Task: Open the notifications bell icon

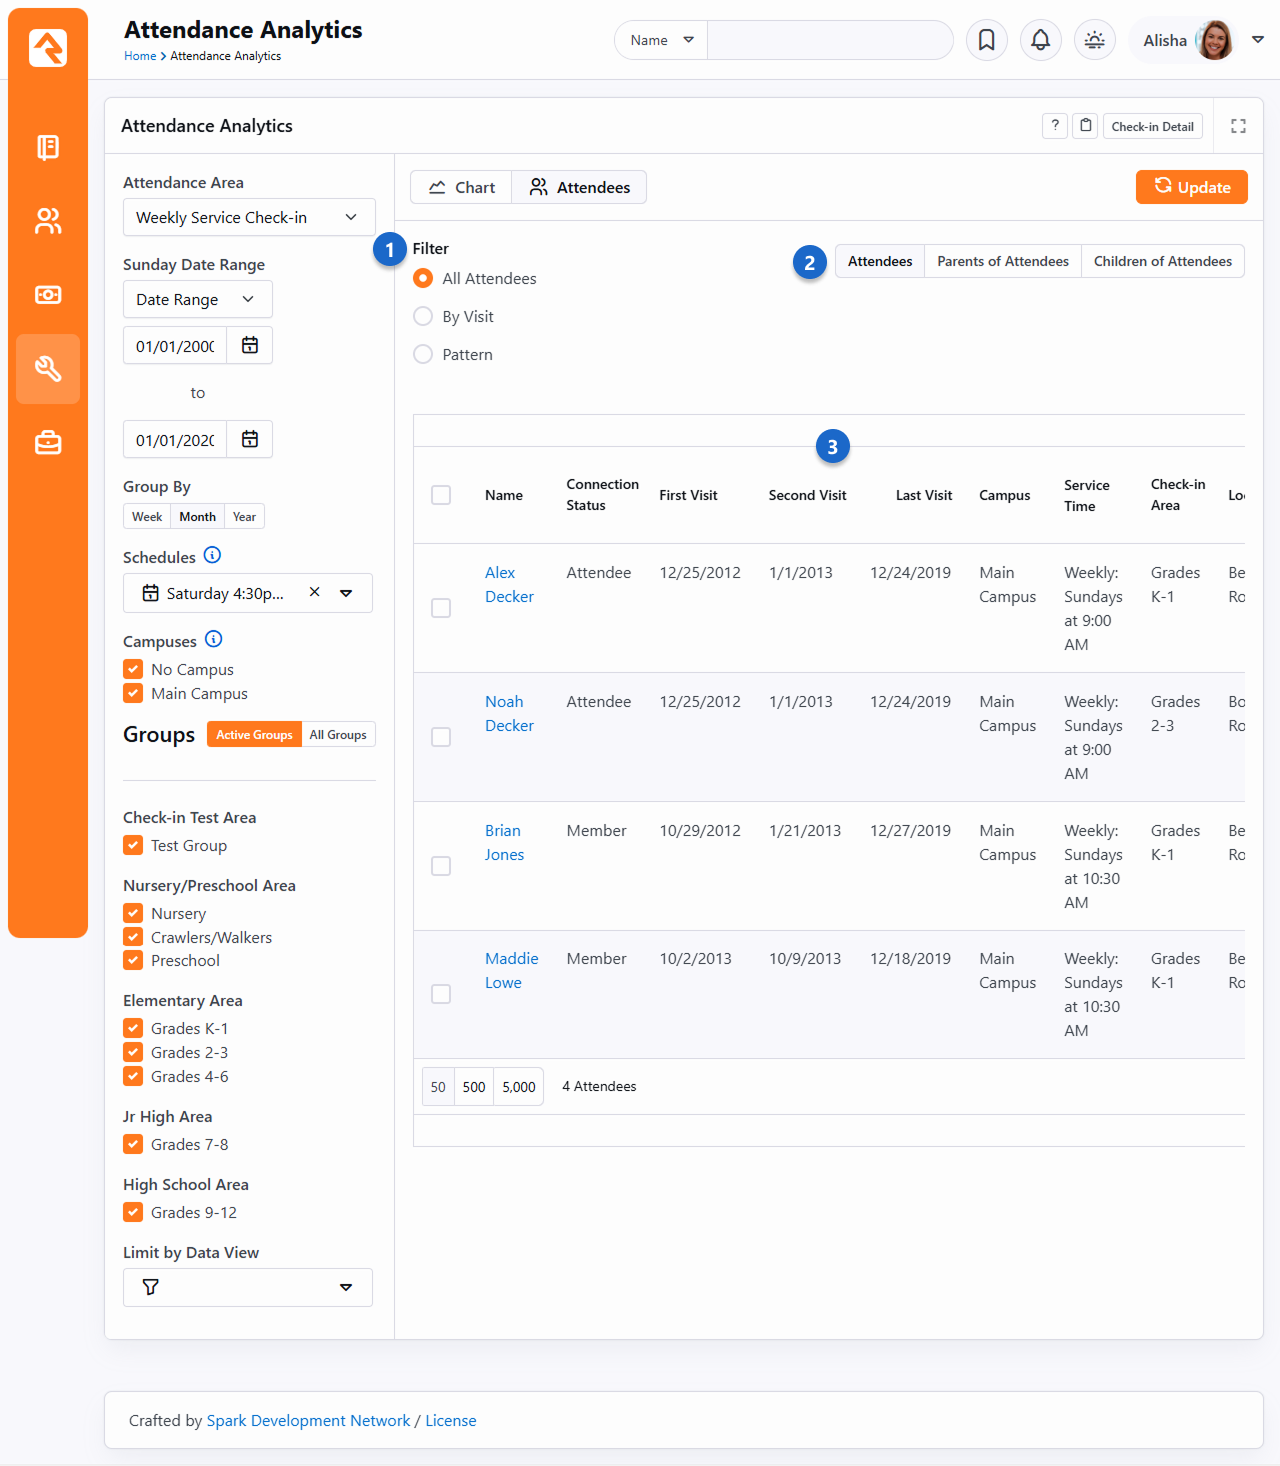Action: click(1040, 40)
